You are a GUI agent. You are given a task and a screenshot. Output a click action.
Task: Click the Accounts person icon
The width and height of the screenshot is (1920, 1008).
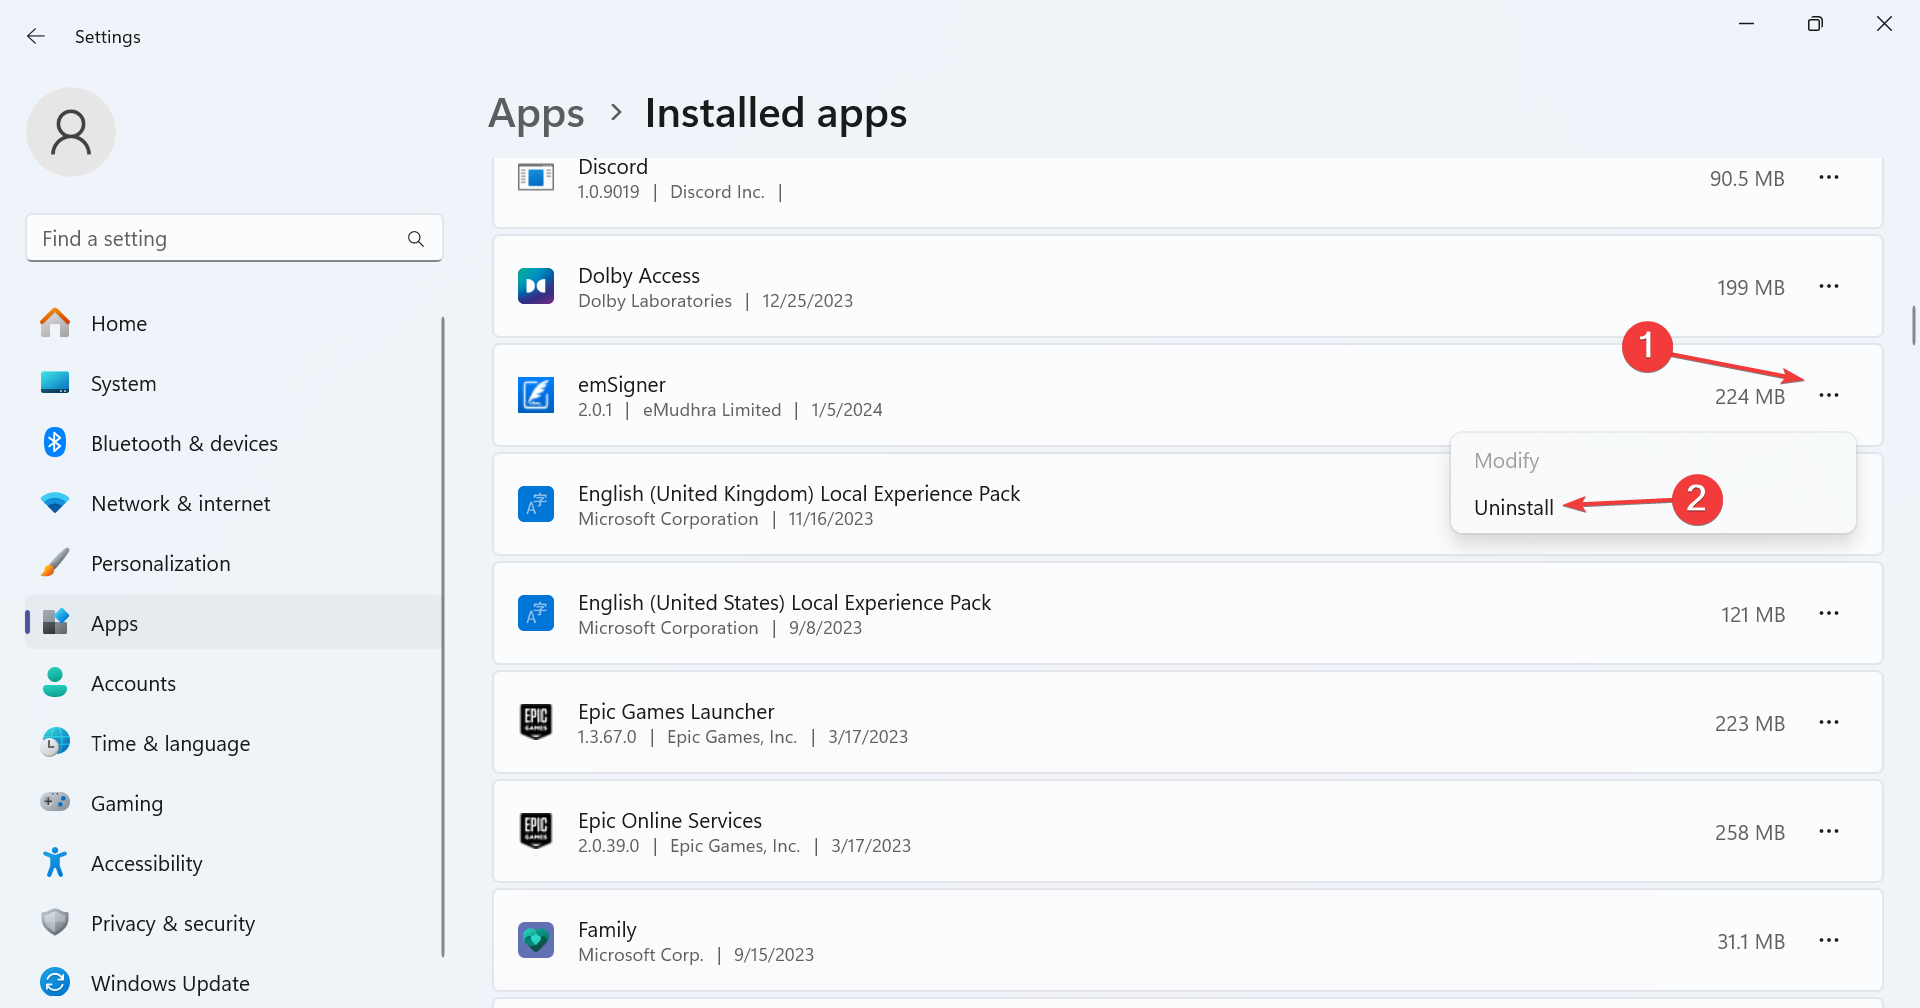pos(55,682)
